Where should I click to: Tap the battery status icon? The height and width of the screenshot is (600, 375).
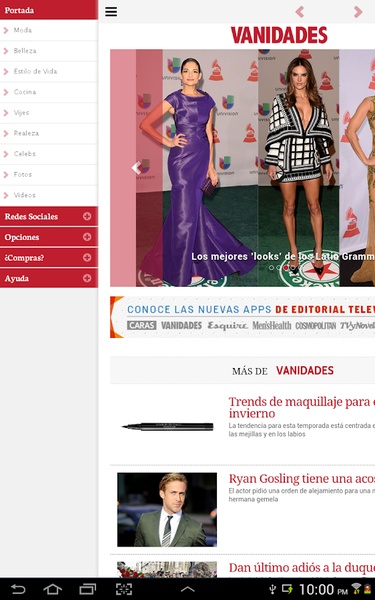pos(367,589)
